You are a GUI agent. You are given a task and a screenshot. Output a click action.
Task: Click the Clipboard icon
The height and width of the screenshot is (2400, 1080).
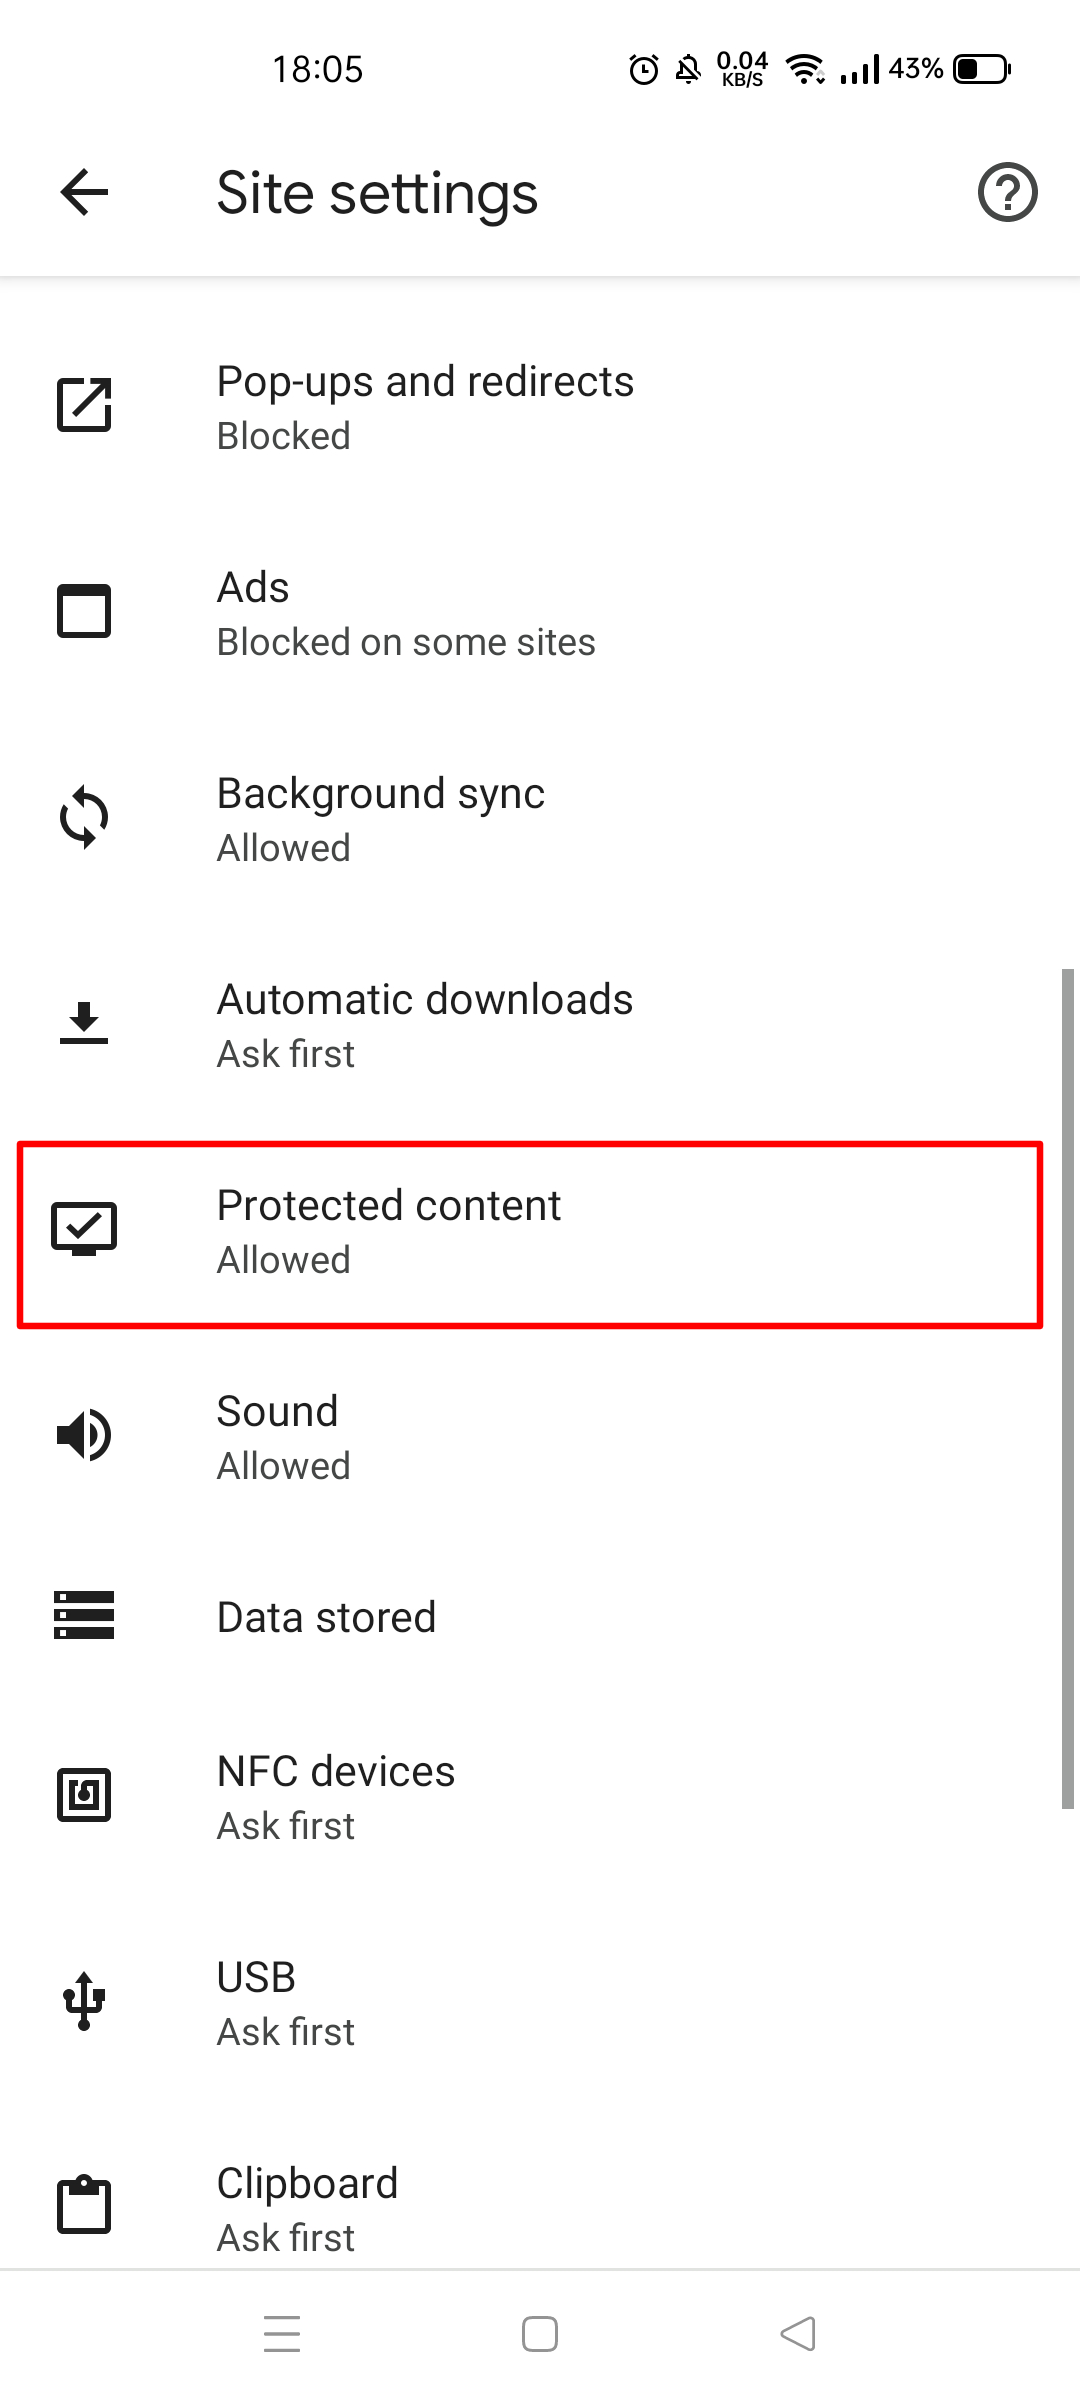pos(84,2206)
